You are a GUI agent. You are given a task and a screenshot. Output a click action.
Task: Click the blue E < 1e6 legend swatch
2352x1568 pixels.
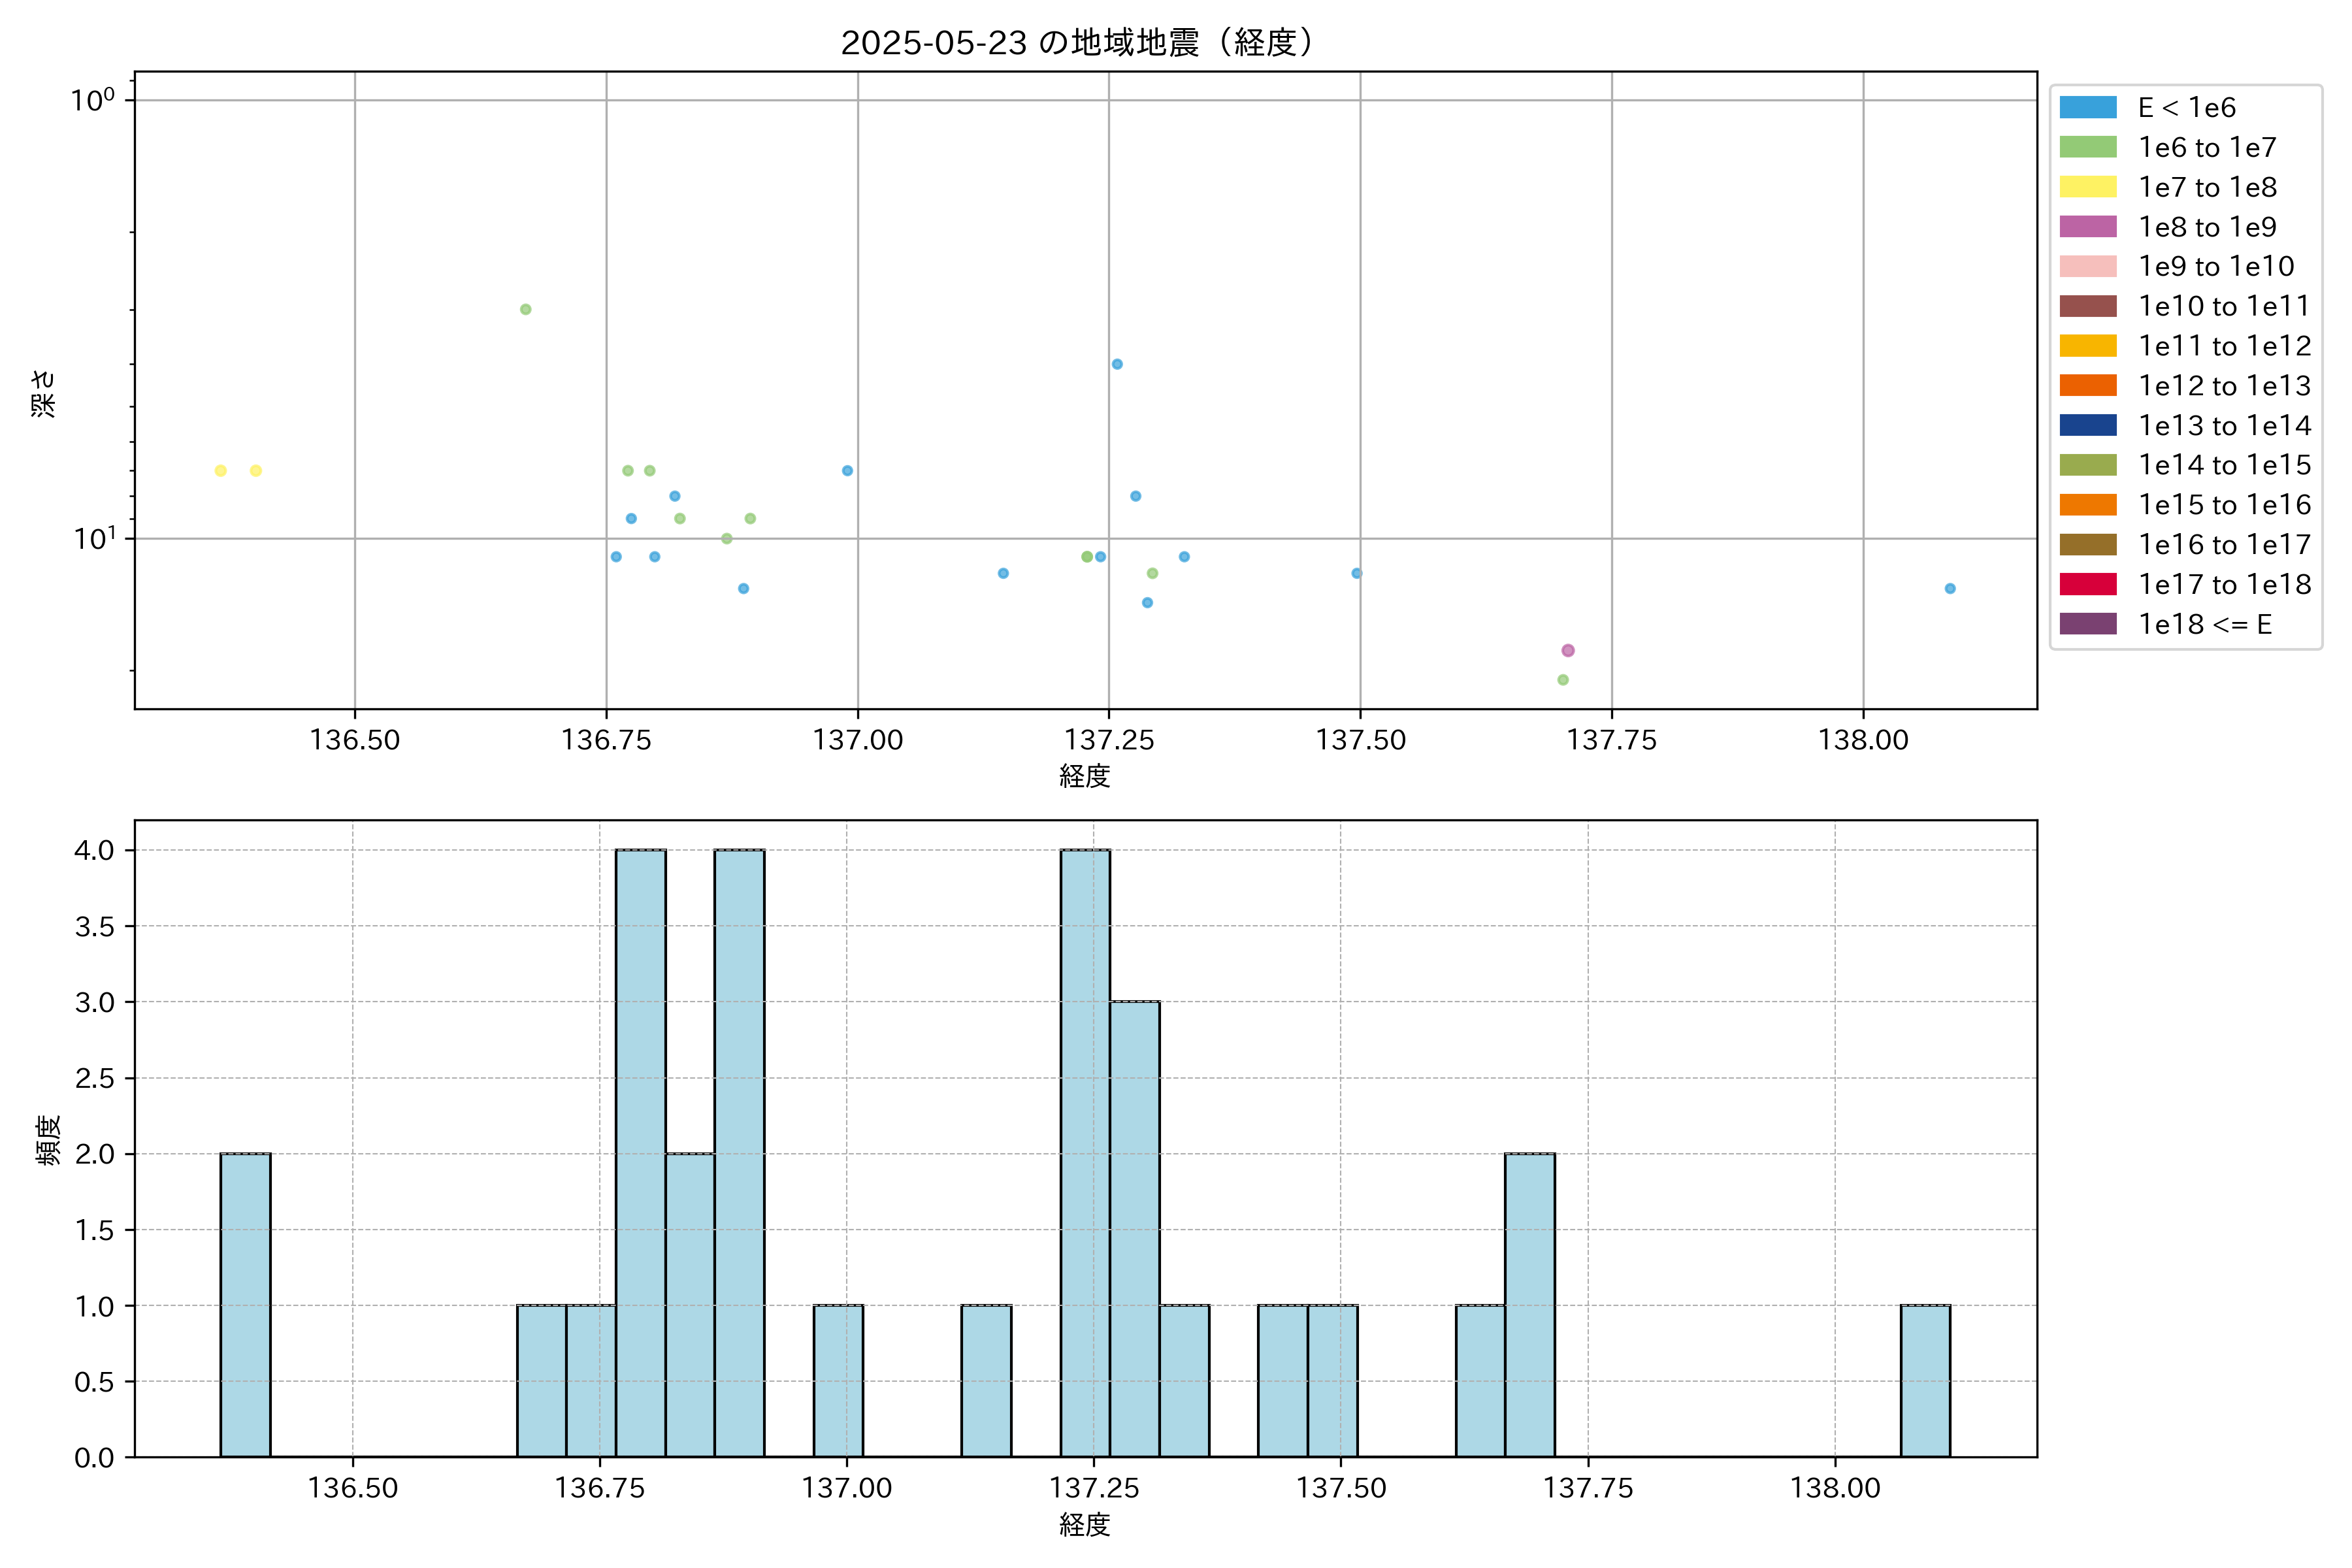click(x=2088, y=108)
